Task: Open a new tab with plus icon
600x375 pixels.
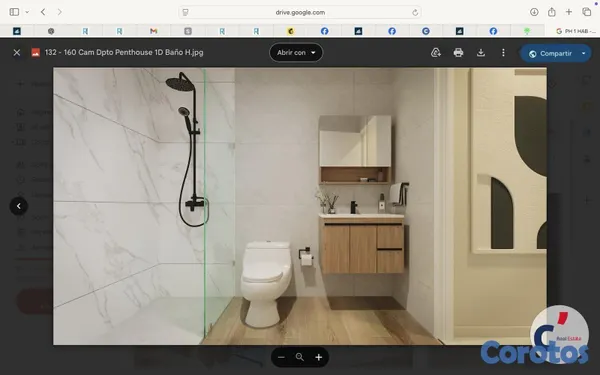Action: tap(569, 12)
